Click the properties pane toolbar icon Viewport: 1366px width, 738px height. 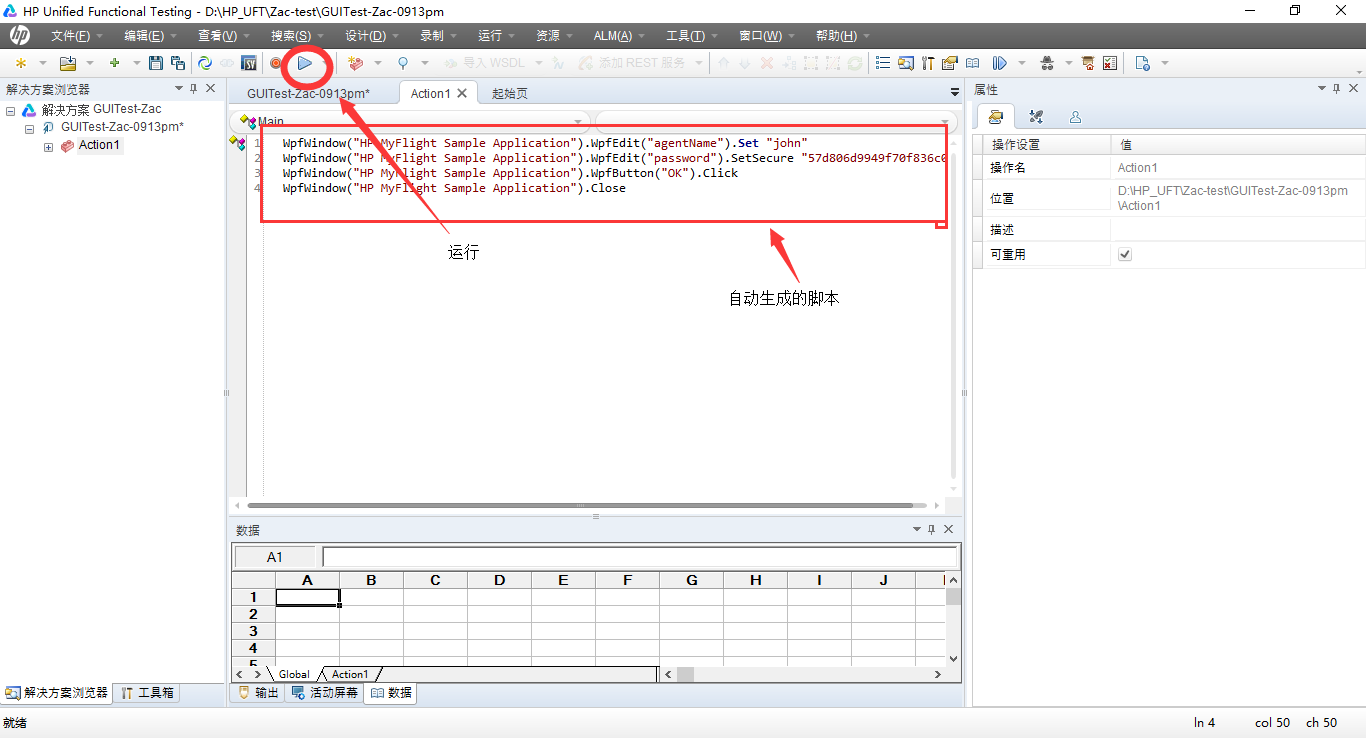coord(949,63)
